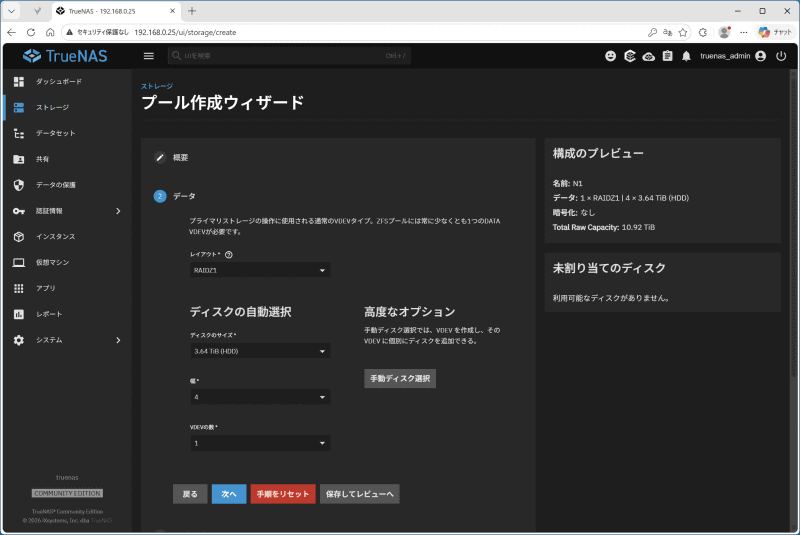
Task: Select インスタンス in the sidebar menu
Action: [56, 237]
